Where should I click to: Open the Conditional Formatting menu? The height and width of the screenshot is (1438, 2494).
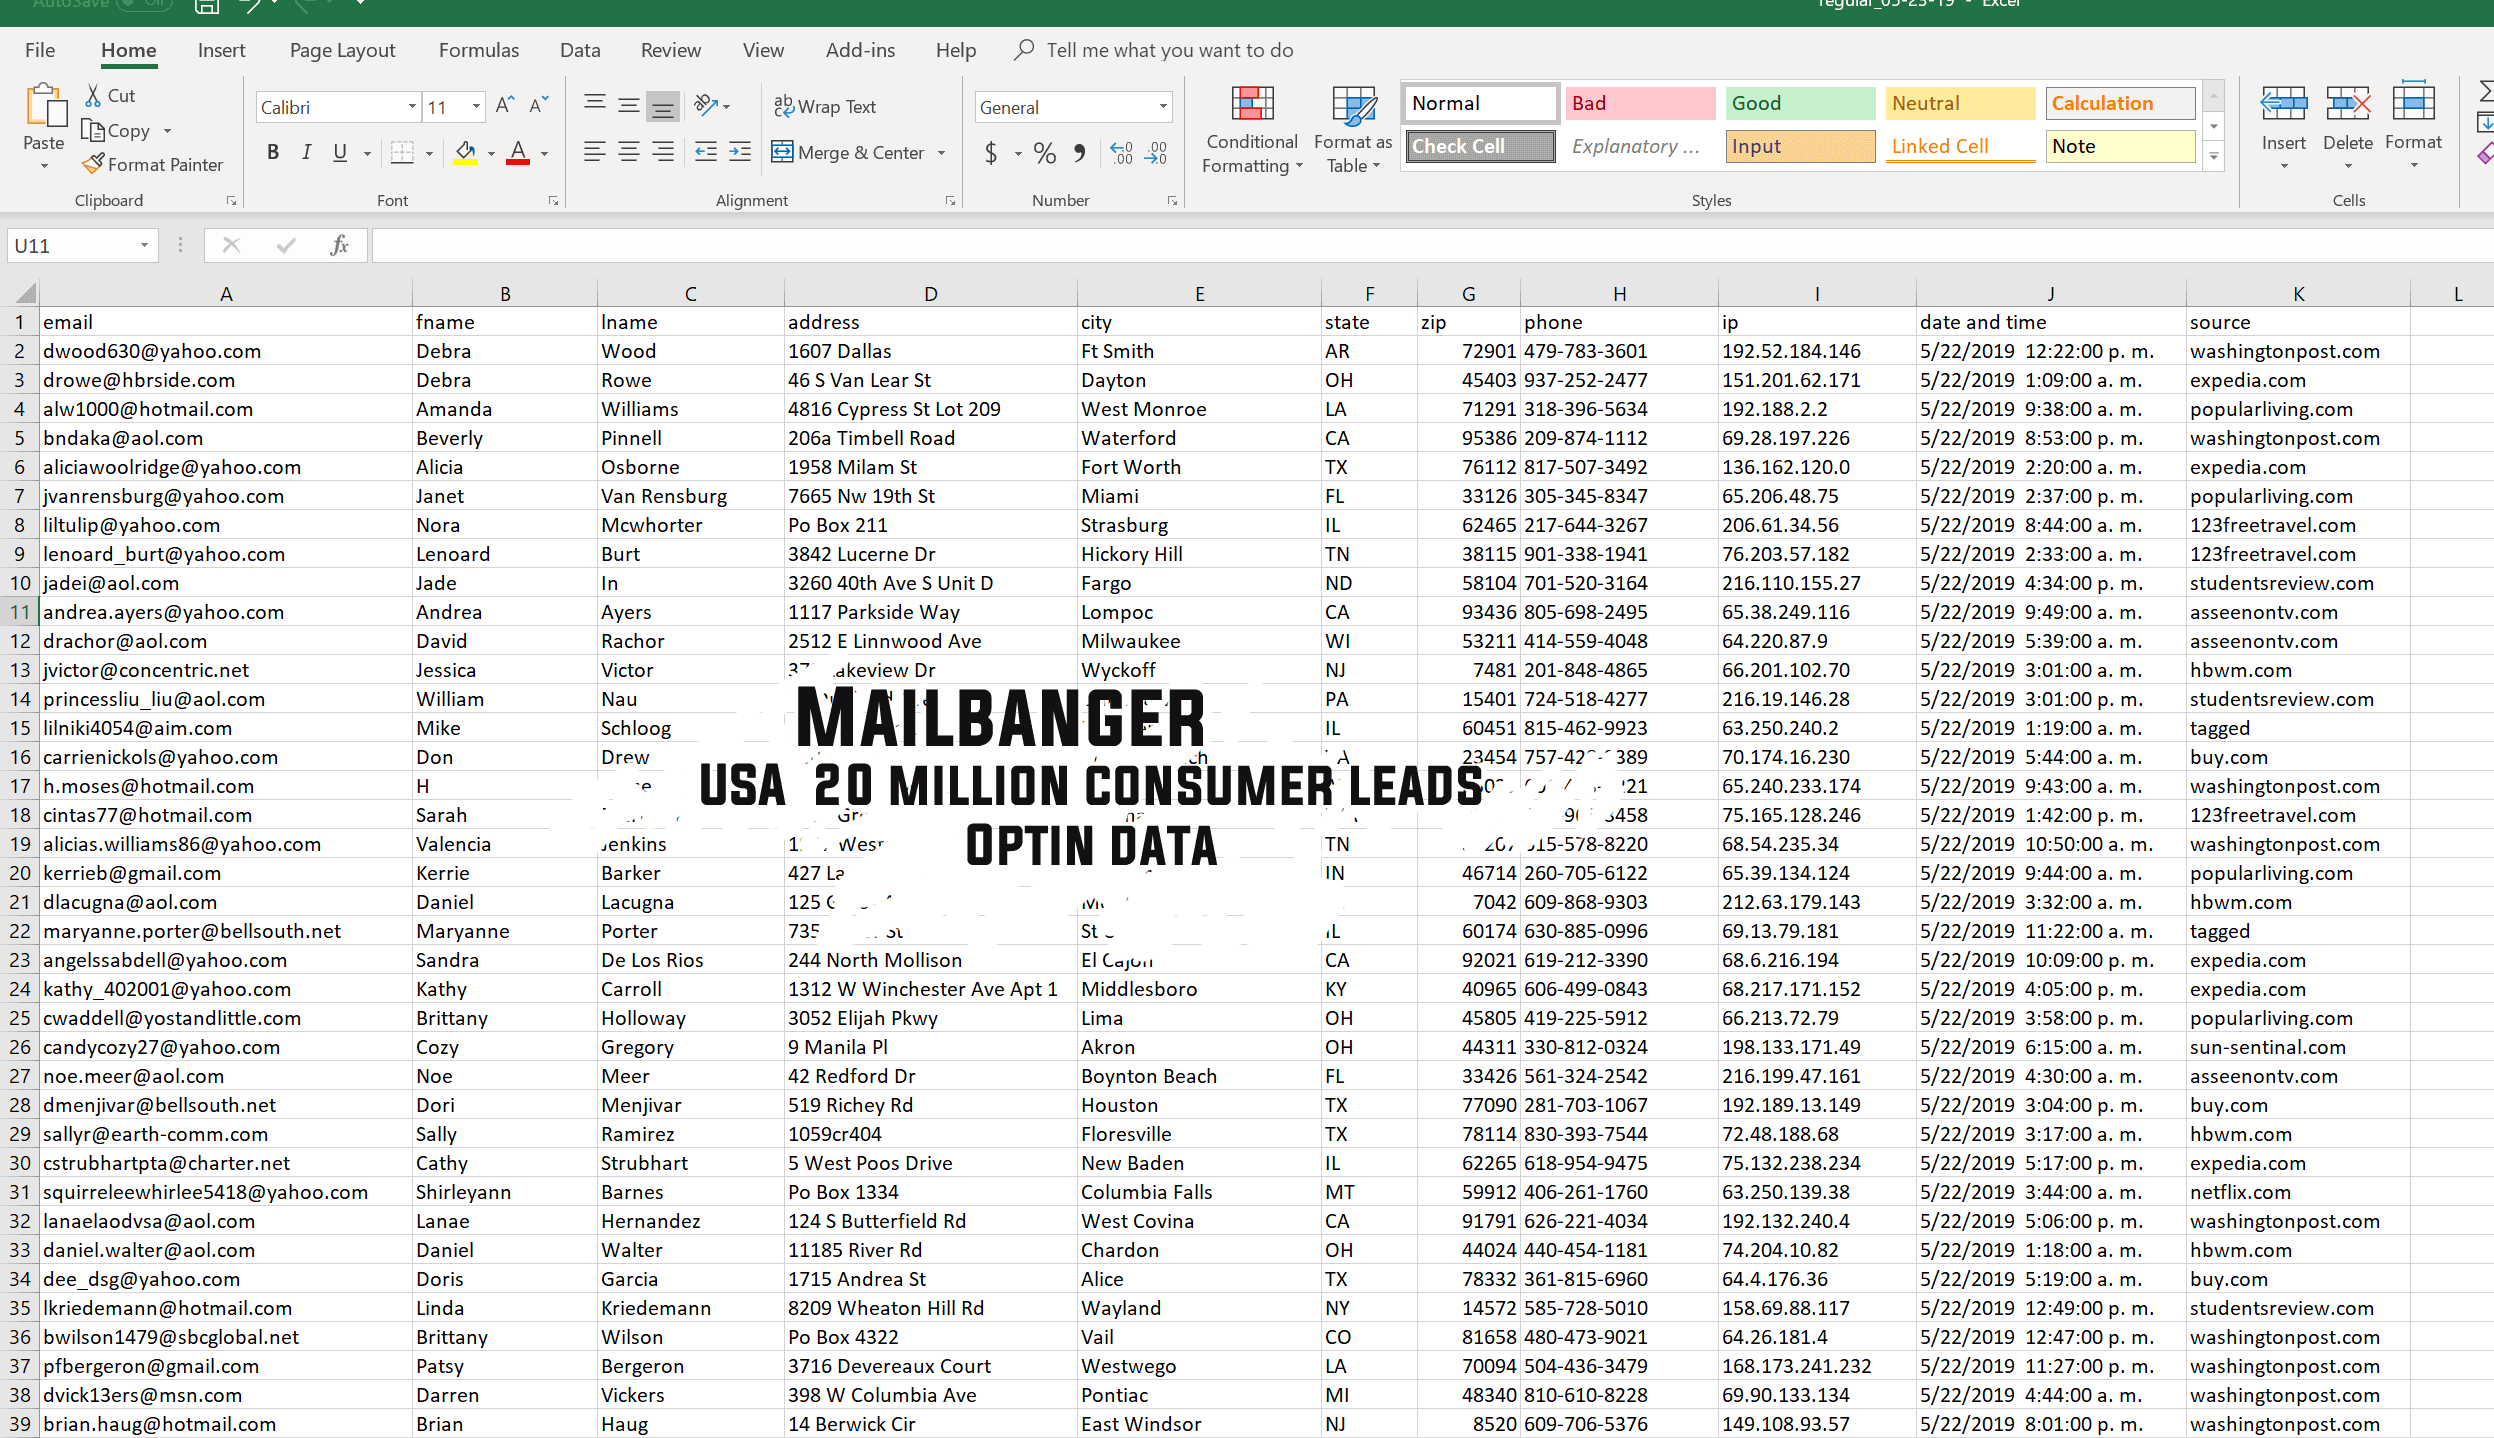pos(1252,130)
